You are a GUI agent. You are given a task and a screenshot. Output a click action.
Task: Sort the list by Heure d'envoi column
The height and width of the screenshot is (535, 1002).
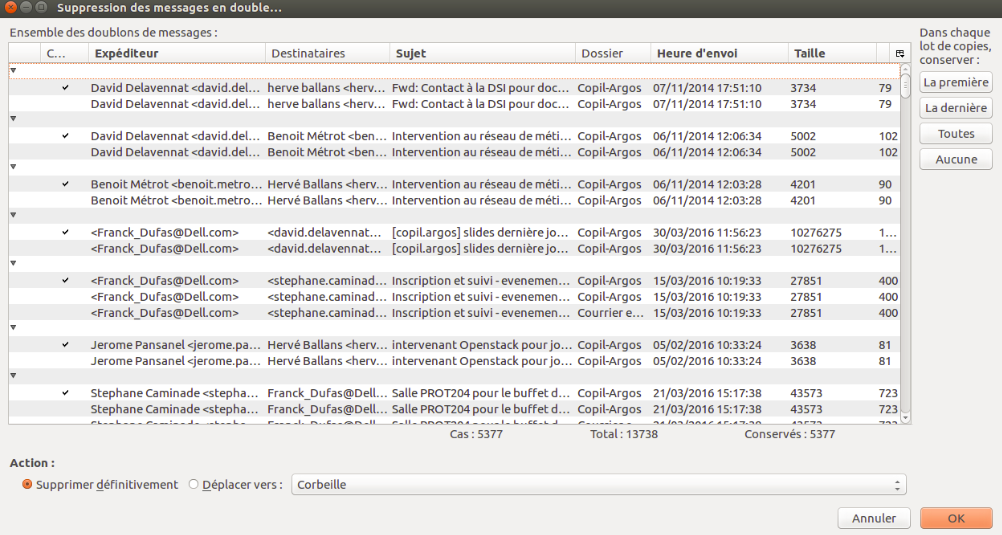coord(718,53)
